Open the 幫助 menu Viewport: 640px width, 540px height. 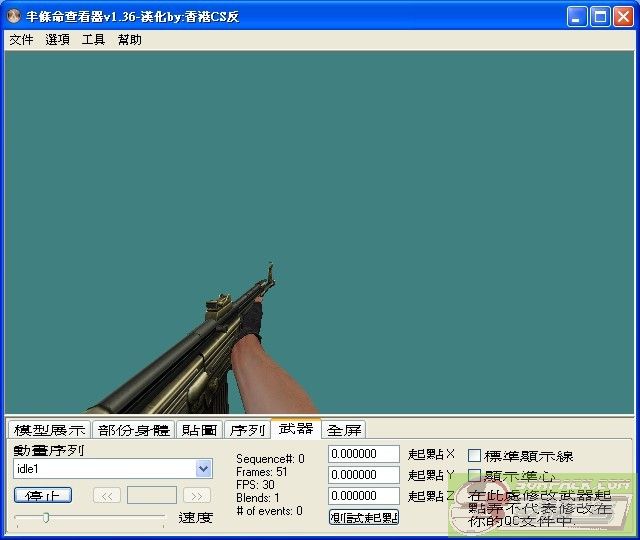(130, 40)
